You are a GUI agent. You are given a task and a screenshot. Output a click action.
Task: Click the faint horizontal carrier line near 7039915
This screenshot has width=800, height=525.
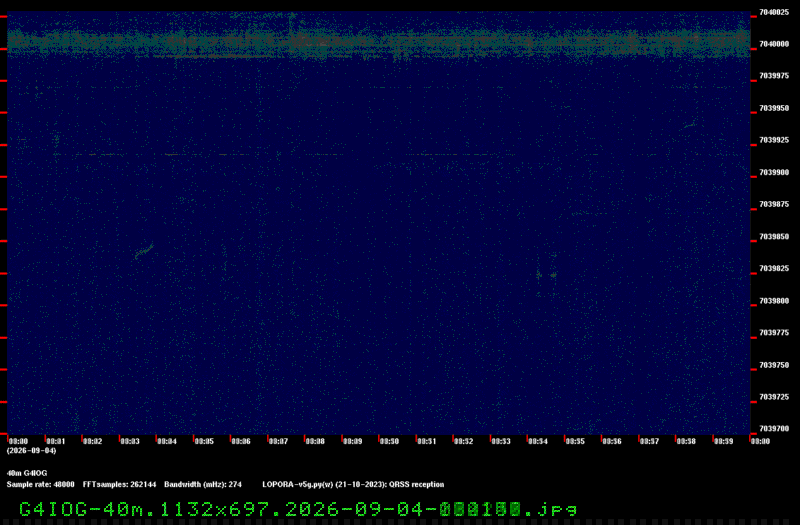pos(327,154)
